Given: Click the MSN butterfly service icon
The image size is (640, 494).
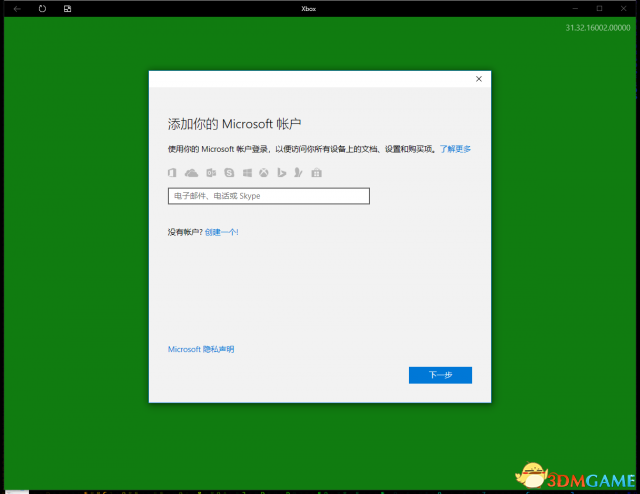Looking at the screenshot, I should (298, 173).
